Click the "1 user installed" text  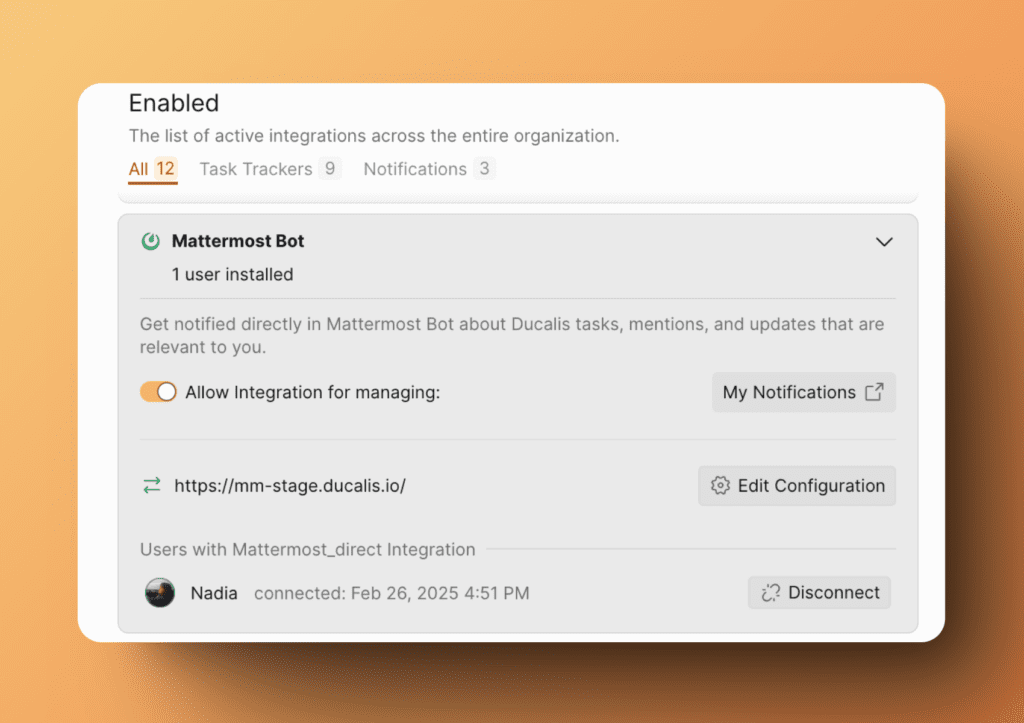[232, 274]
